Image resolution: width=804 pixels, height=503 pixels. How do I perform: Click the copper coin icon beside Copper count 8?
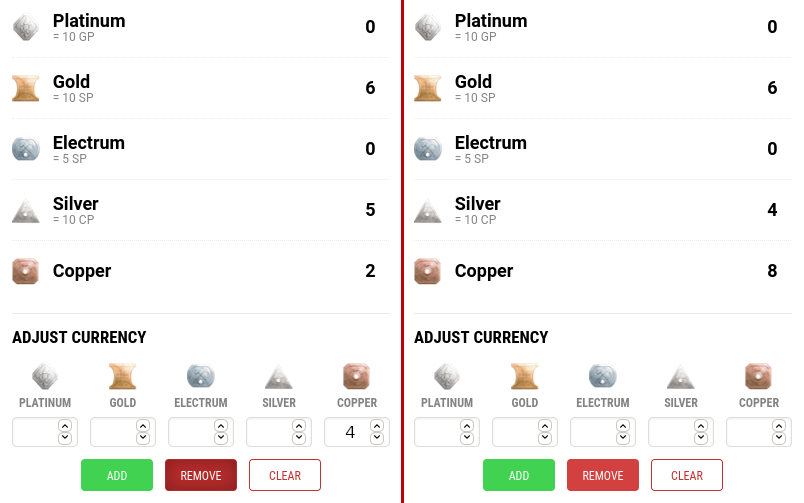[x=428, y=271]
